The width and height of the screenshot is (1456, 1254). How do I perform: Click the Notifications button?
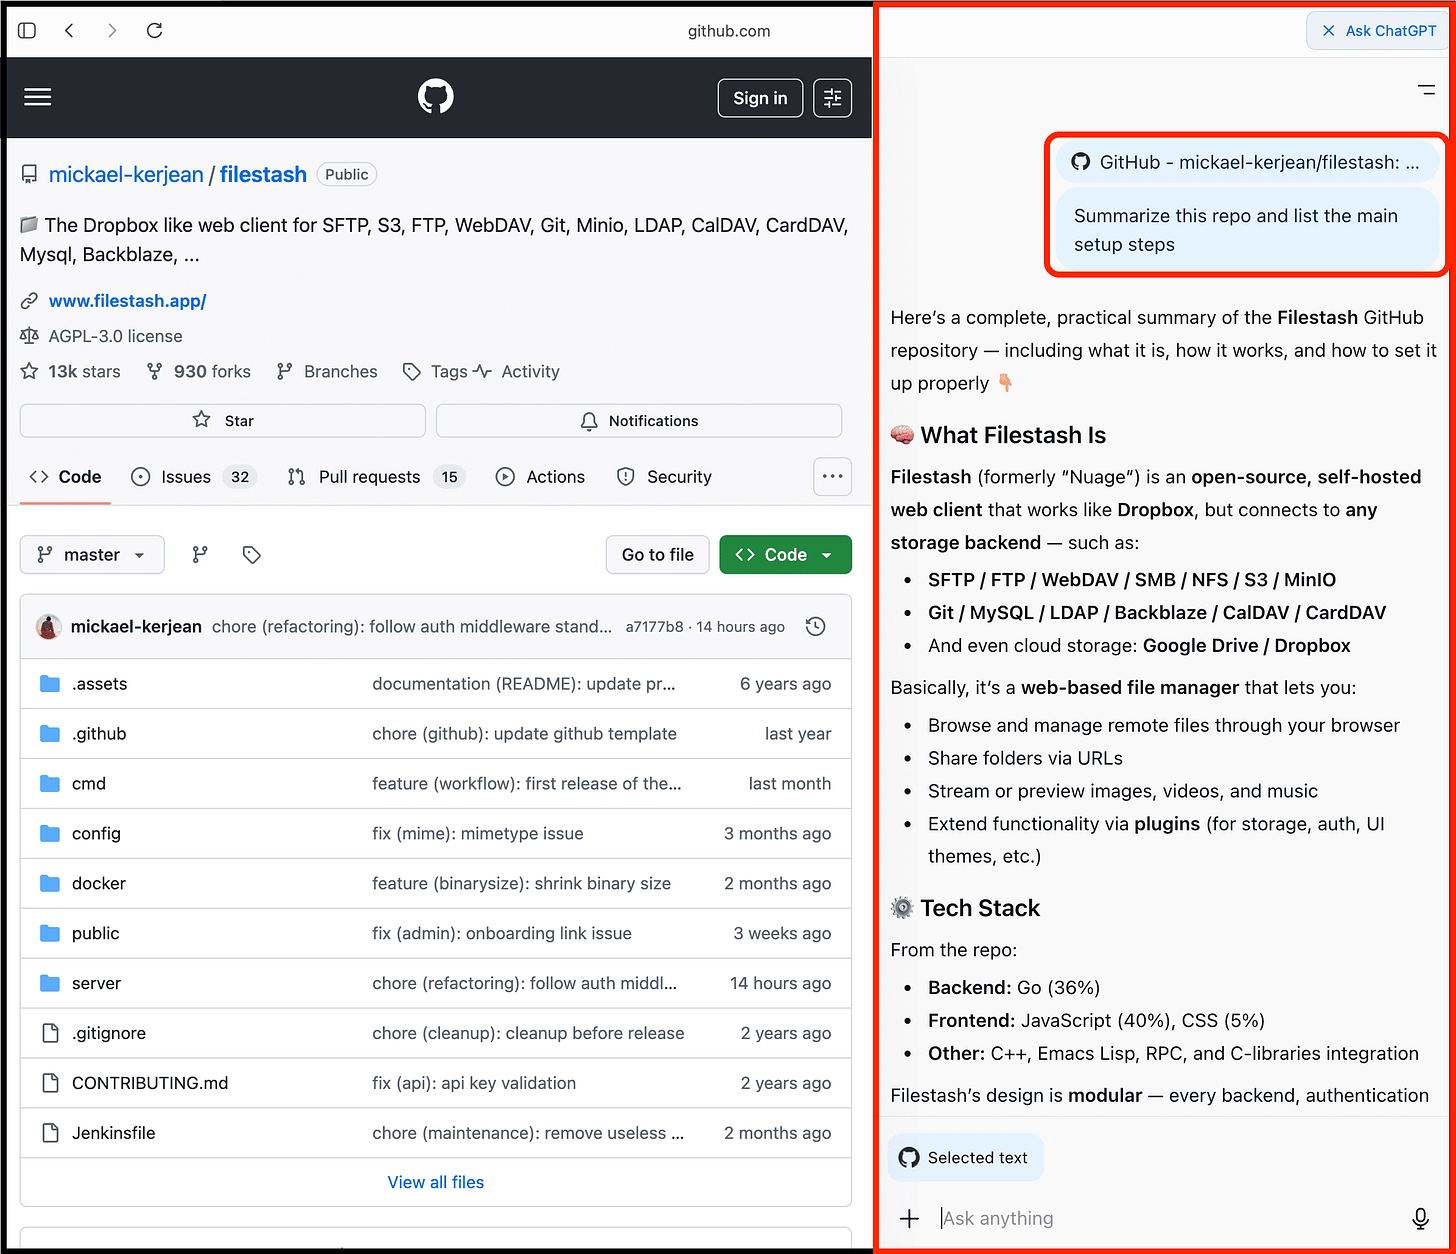pyautogui.click(x=639, y=421)
